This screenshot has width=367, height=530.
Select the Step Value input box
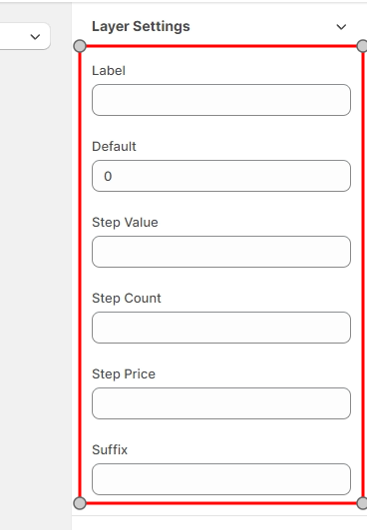point(221,252)
